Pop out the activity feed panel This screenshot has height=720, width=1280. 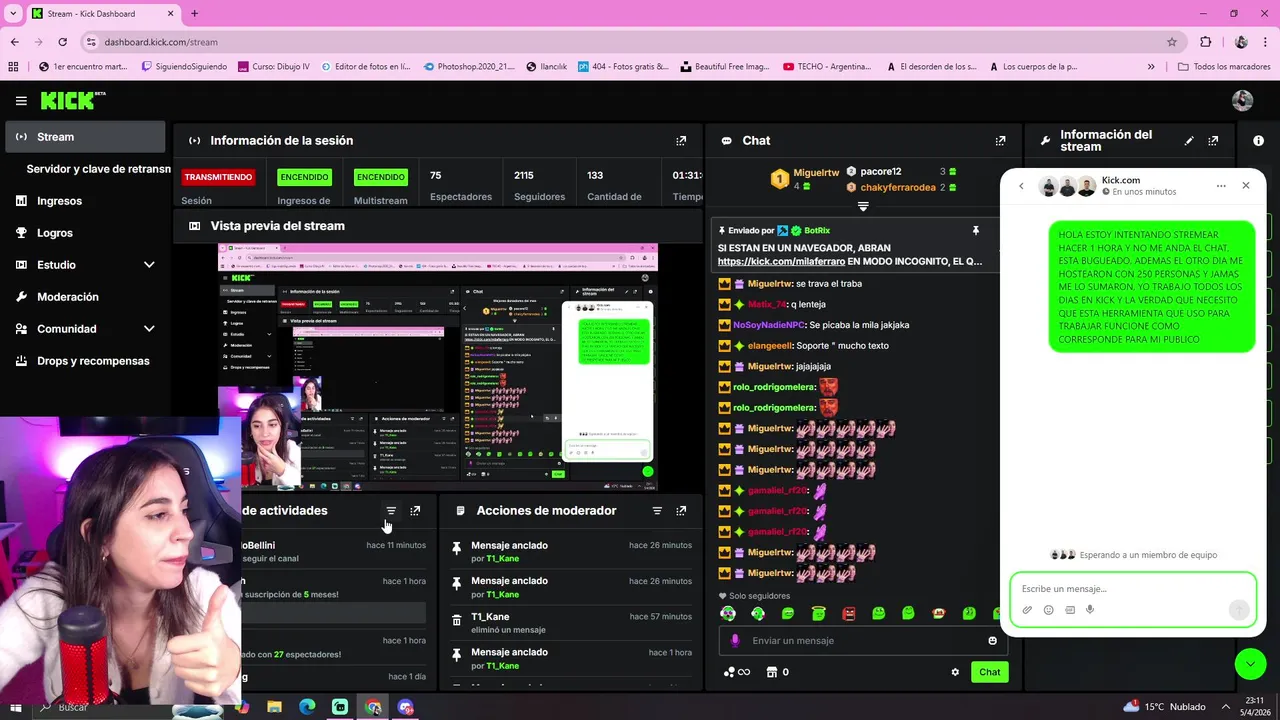click(x=415, y=511)
